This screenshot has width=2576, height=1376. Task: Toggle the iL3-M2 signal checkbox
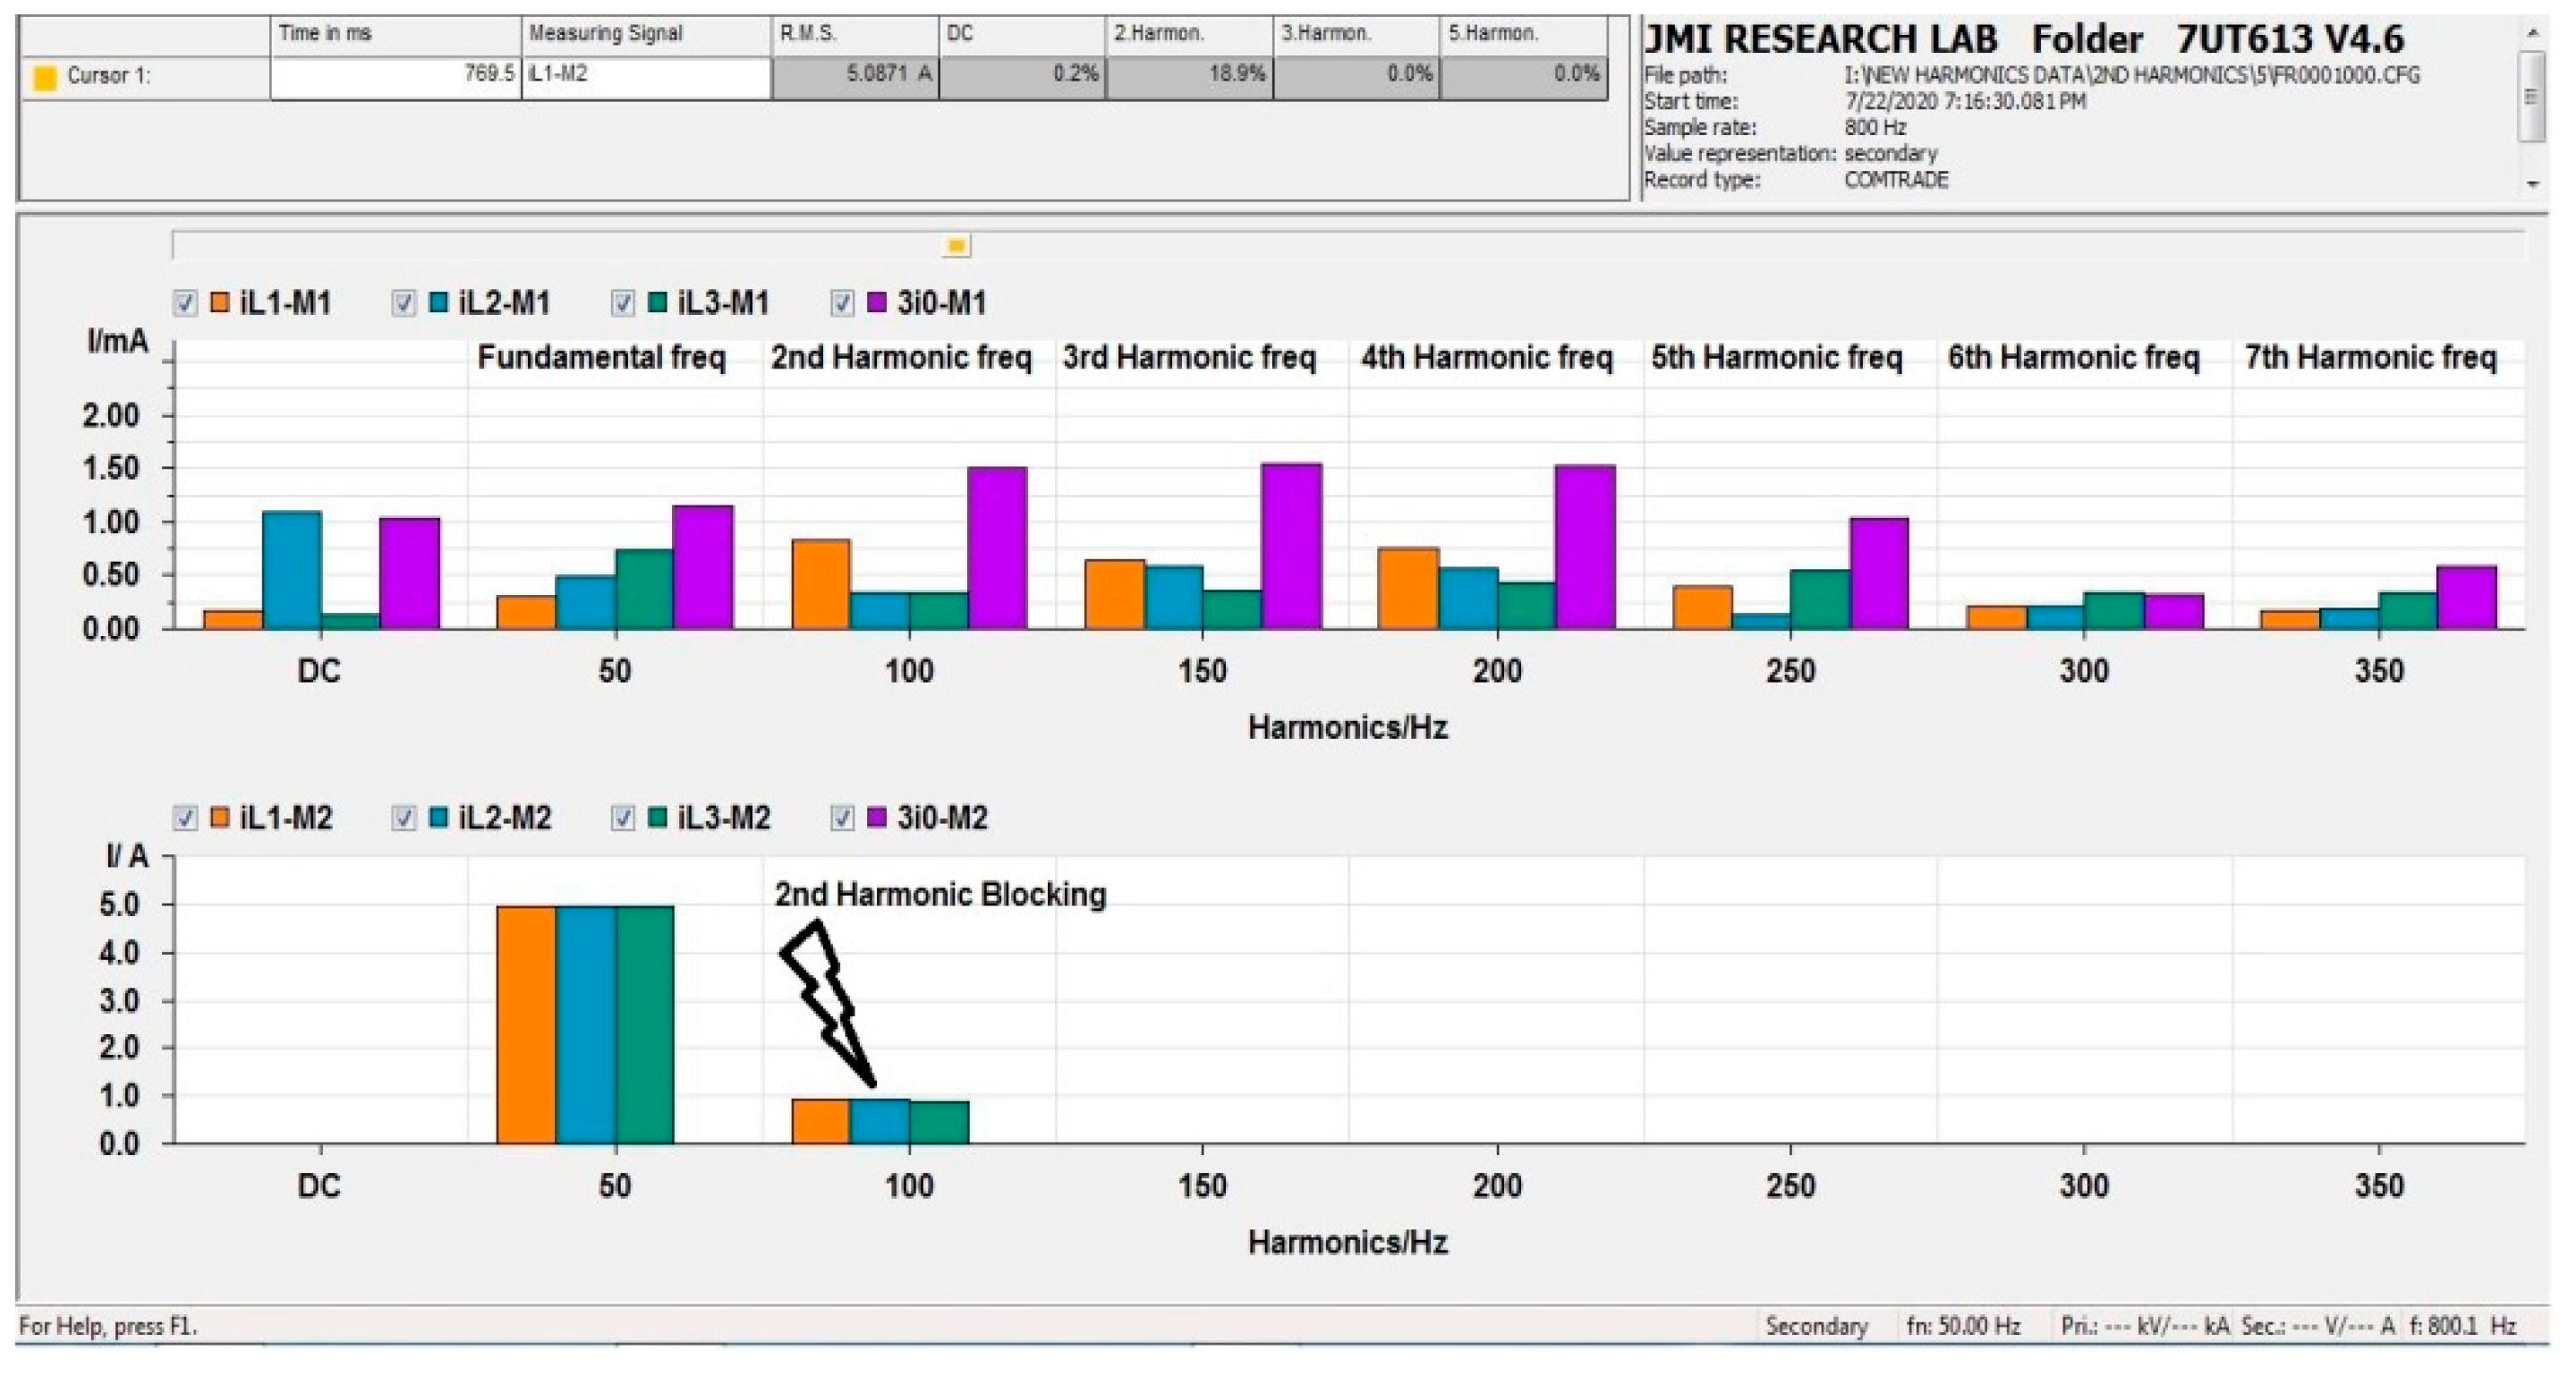623,819
